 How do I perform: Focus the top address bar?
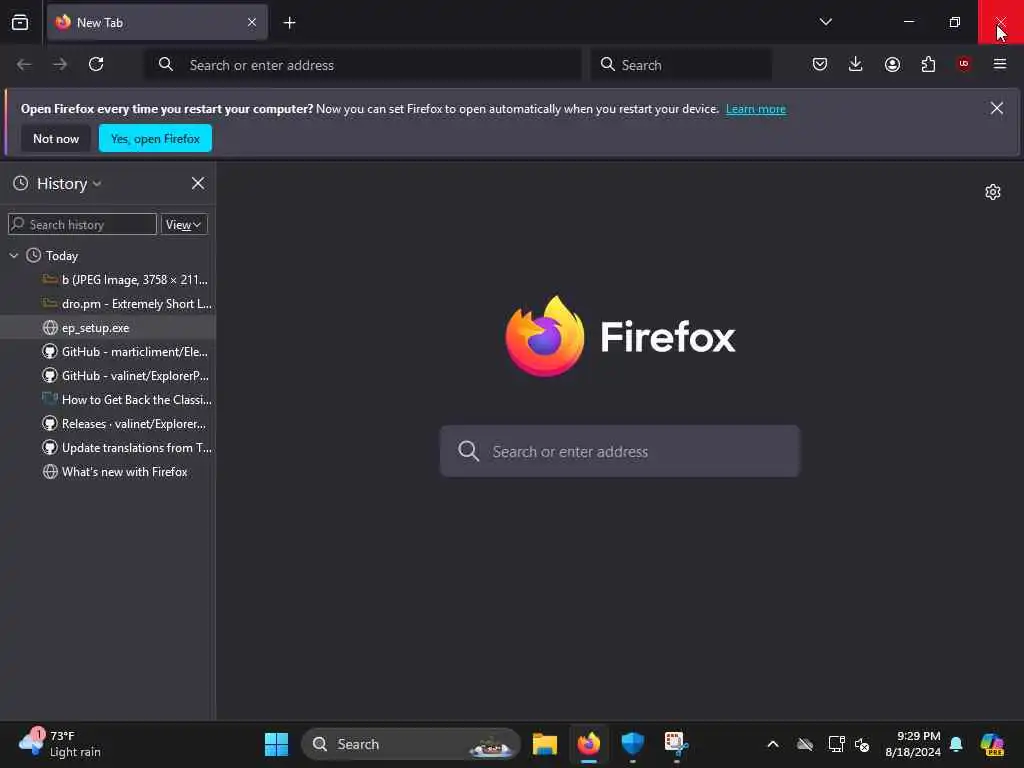(x=363, y=65)
